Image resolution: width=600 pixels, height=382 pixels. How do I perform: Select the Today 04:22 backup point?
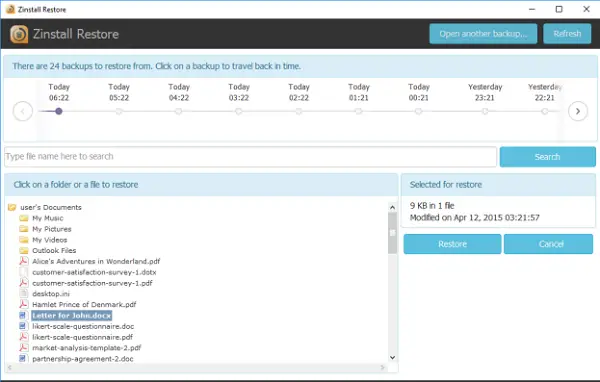179,111
